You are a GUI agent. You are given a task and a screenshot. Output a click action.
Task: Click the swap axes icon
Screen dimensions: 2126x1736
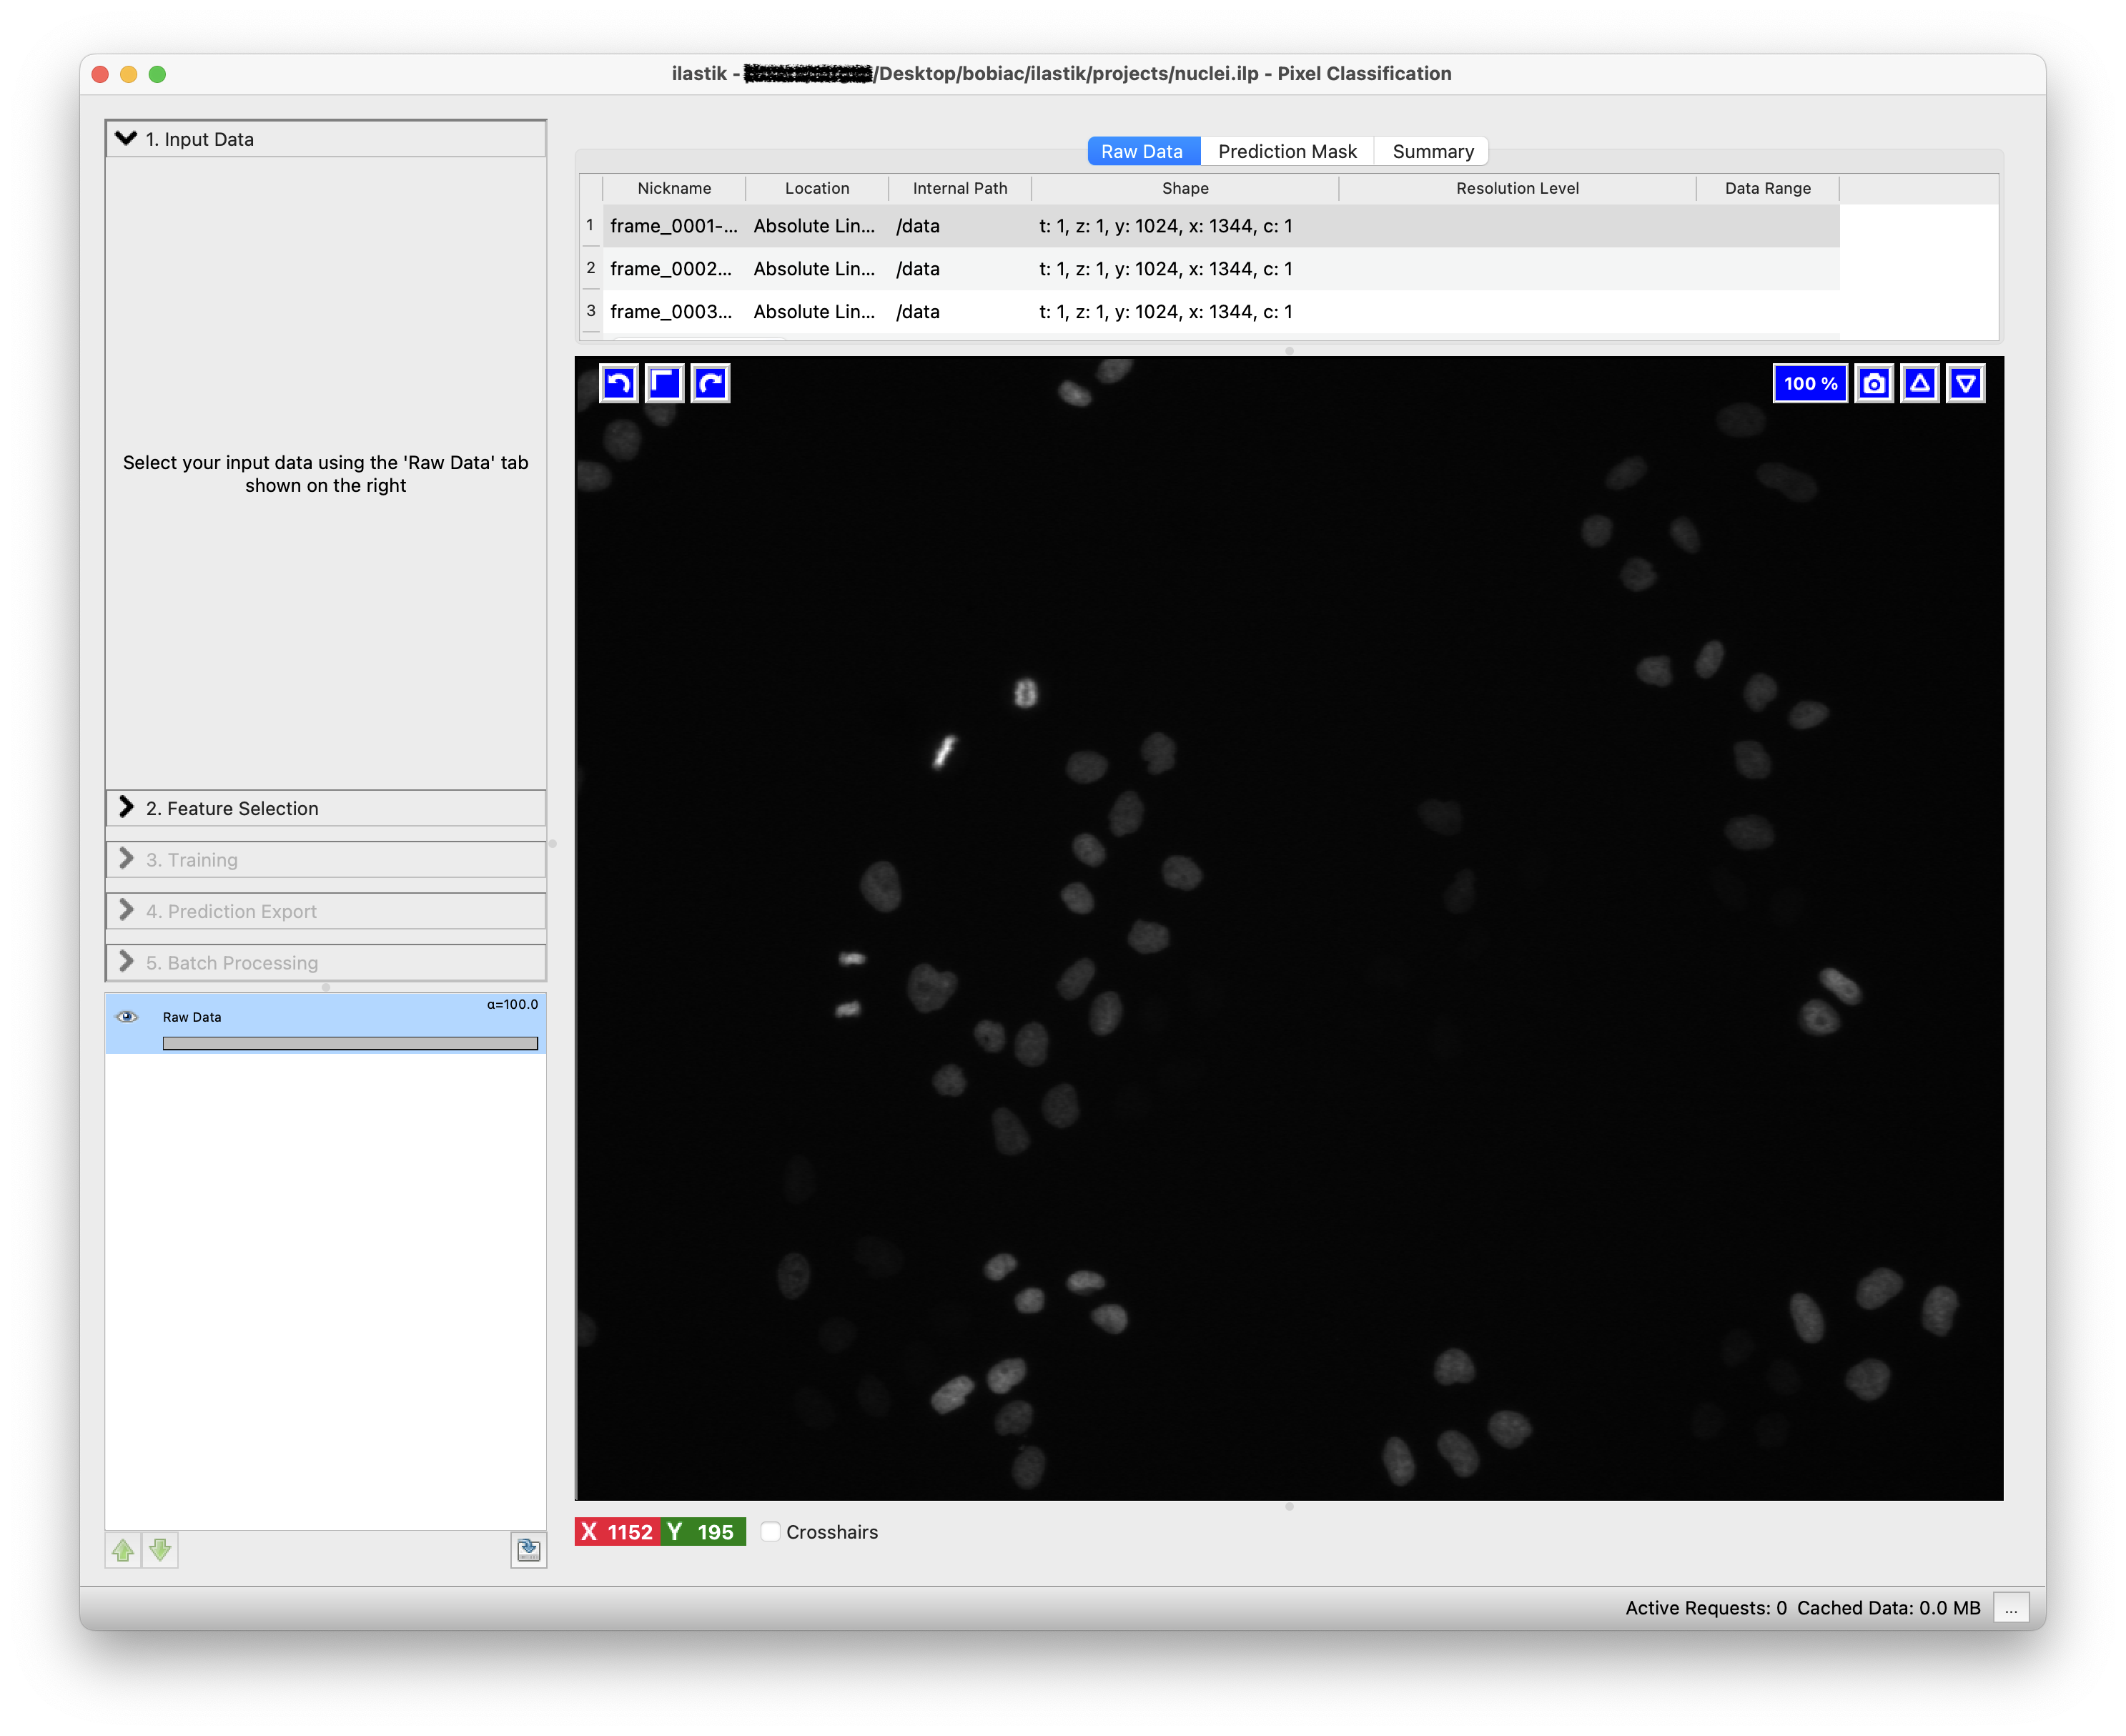coord(665,383)
